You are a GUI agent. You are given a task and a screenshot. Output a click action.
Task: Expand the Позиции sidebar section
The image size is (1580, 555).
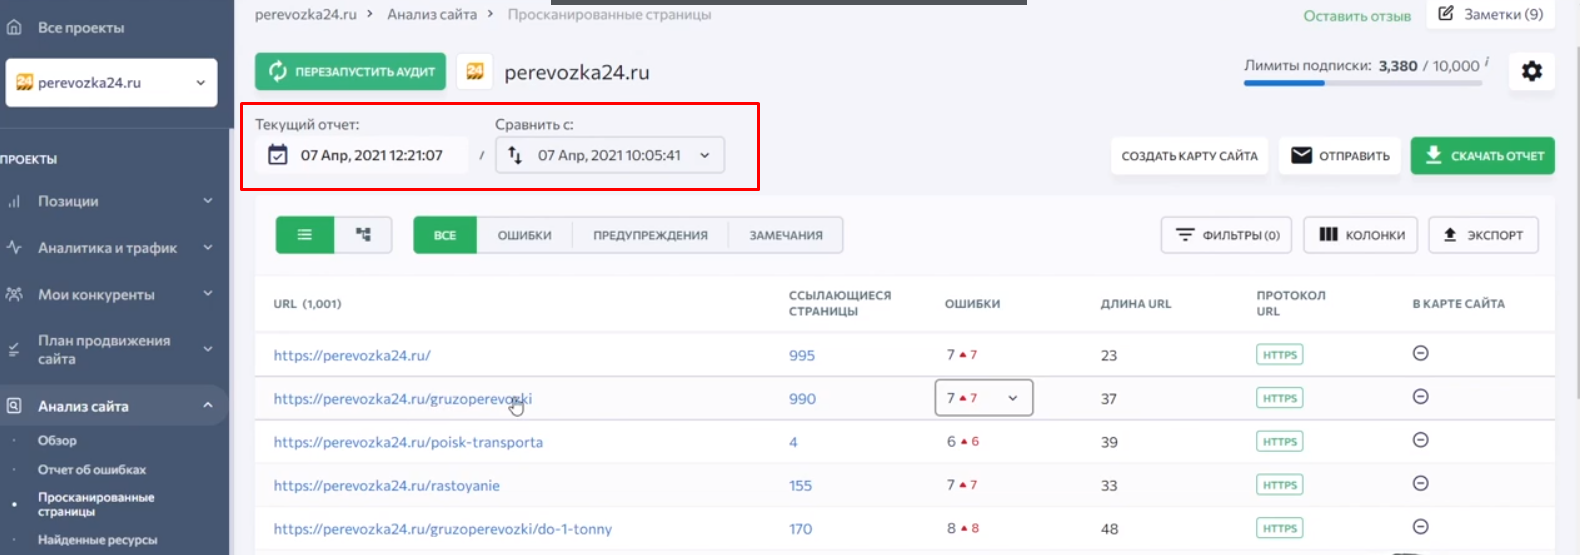(x=208, y=201)
